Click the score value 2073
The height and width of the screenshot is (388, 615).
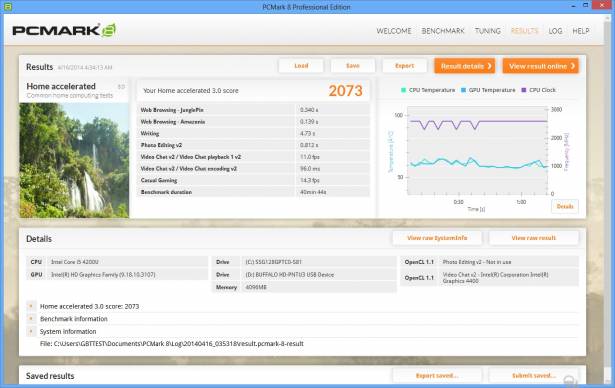(x=345, y=91)
